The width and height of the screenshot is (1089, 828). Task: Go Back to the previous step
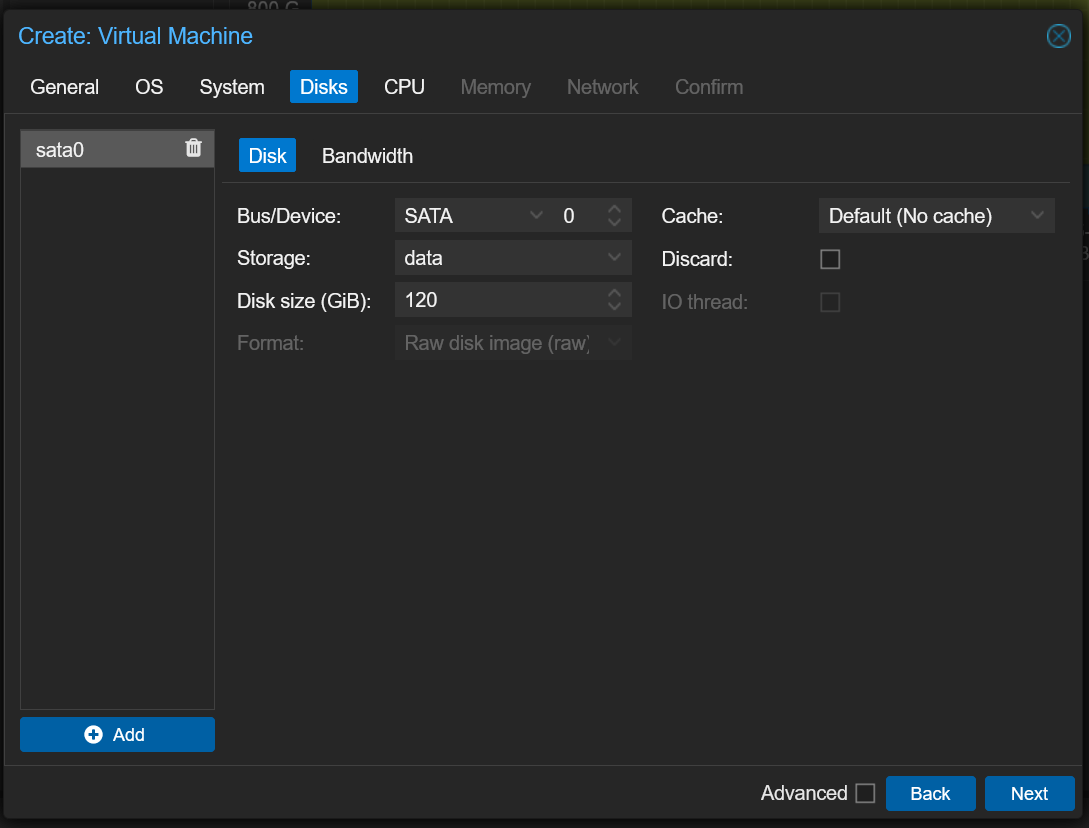point(930,793)
